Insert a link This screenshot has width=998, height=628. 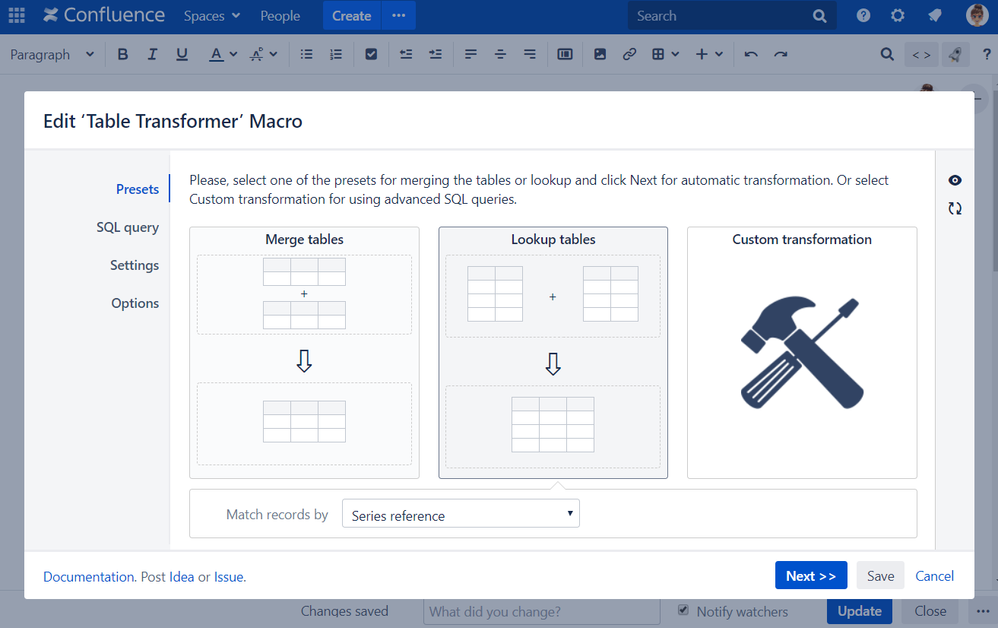point(629,54)
